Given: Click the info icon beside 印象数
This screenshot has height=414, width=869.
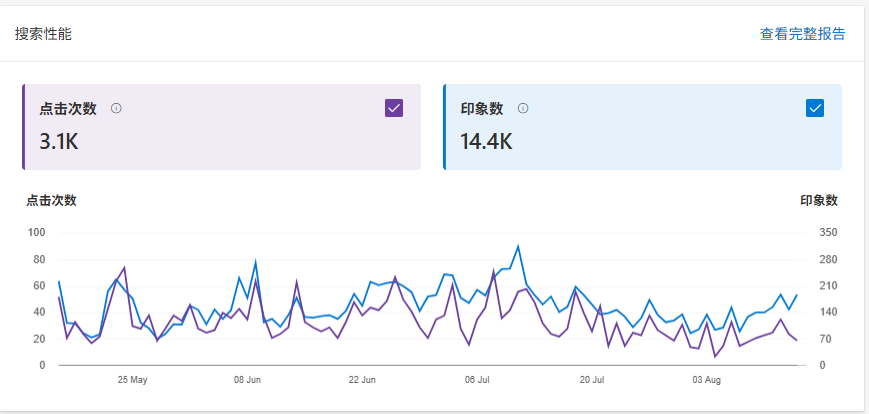Looking at the screenshot, I should coord(523,108).
